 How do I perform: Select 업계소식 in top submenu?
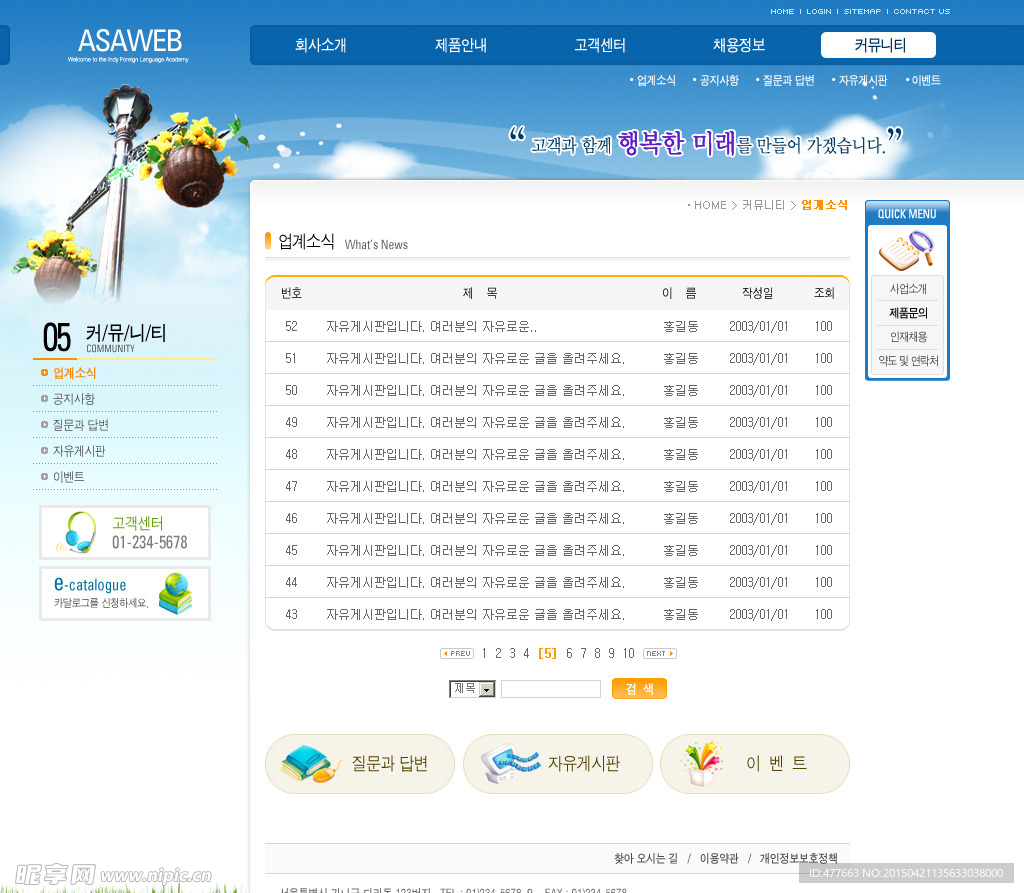(656, 80)
